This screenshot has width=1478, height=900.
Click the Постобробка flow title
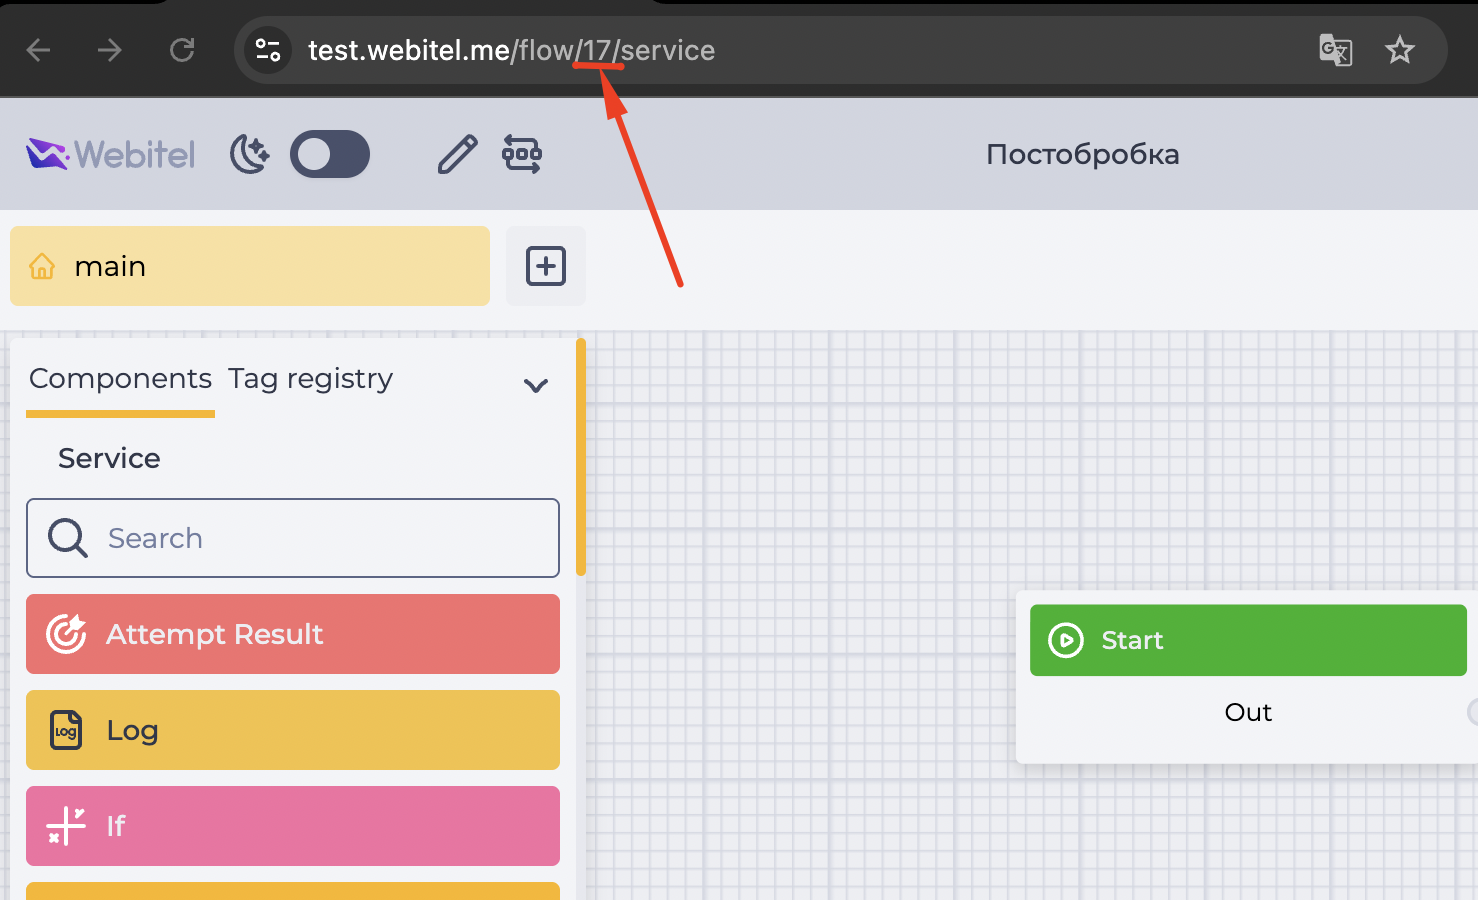coord(1083,154)
